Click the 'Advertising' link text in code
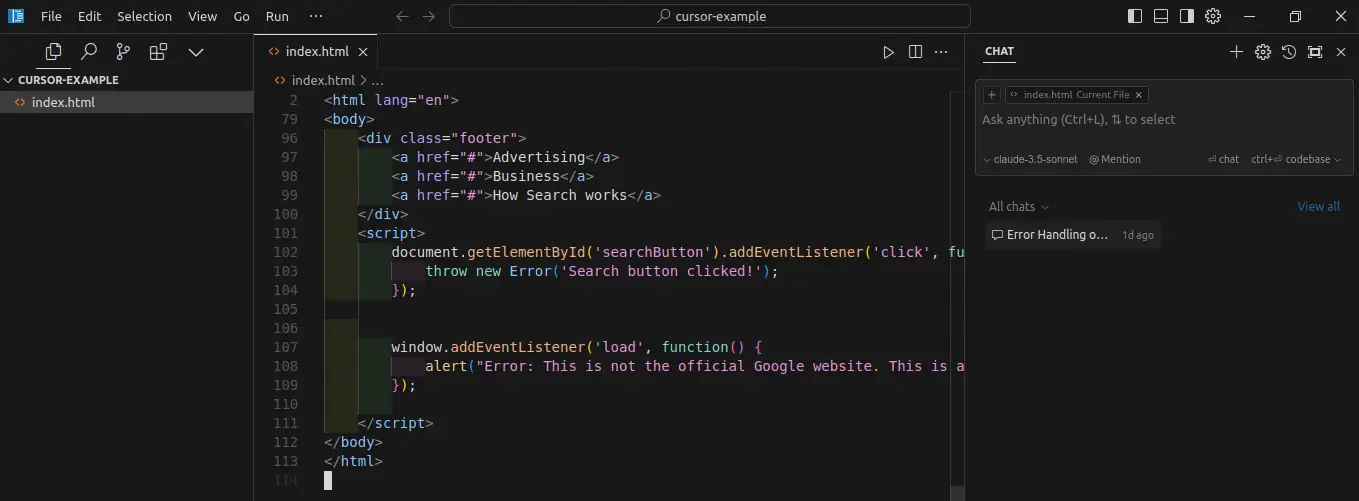 [538, 157]
